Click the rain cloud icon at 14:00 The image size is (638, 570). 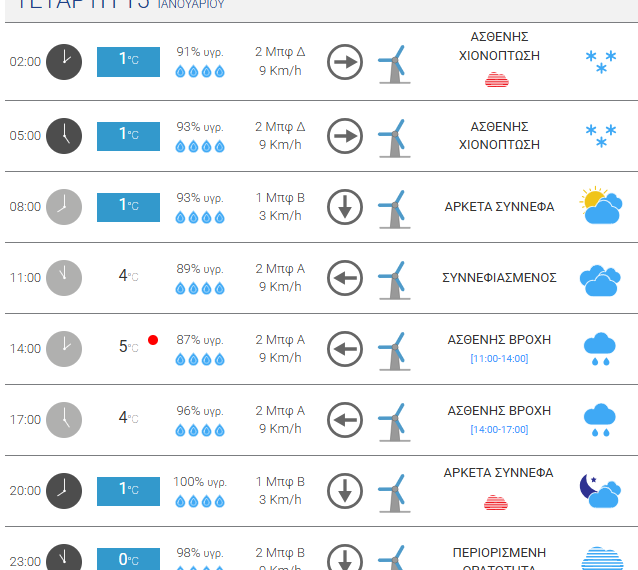599,347
